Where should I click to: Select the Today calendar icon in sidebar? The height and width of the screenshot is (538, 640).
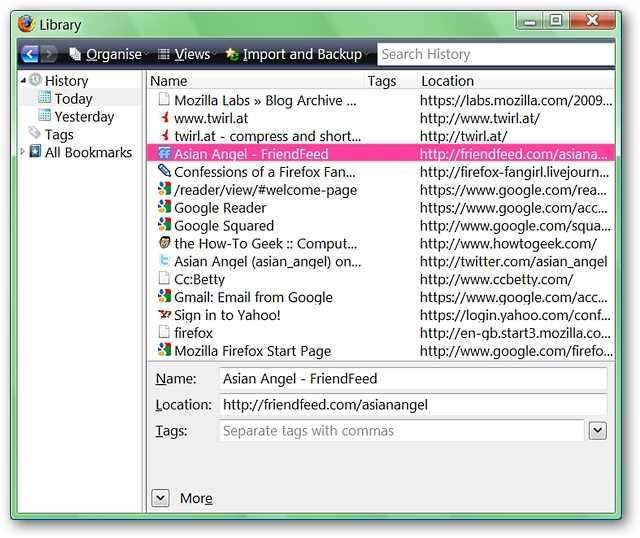click(44, 98)
